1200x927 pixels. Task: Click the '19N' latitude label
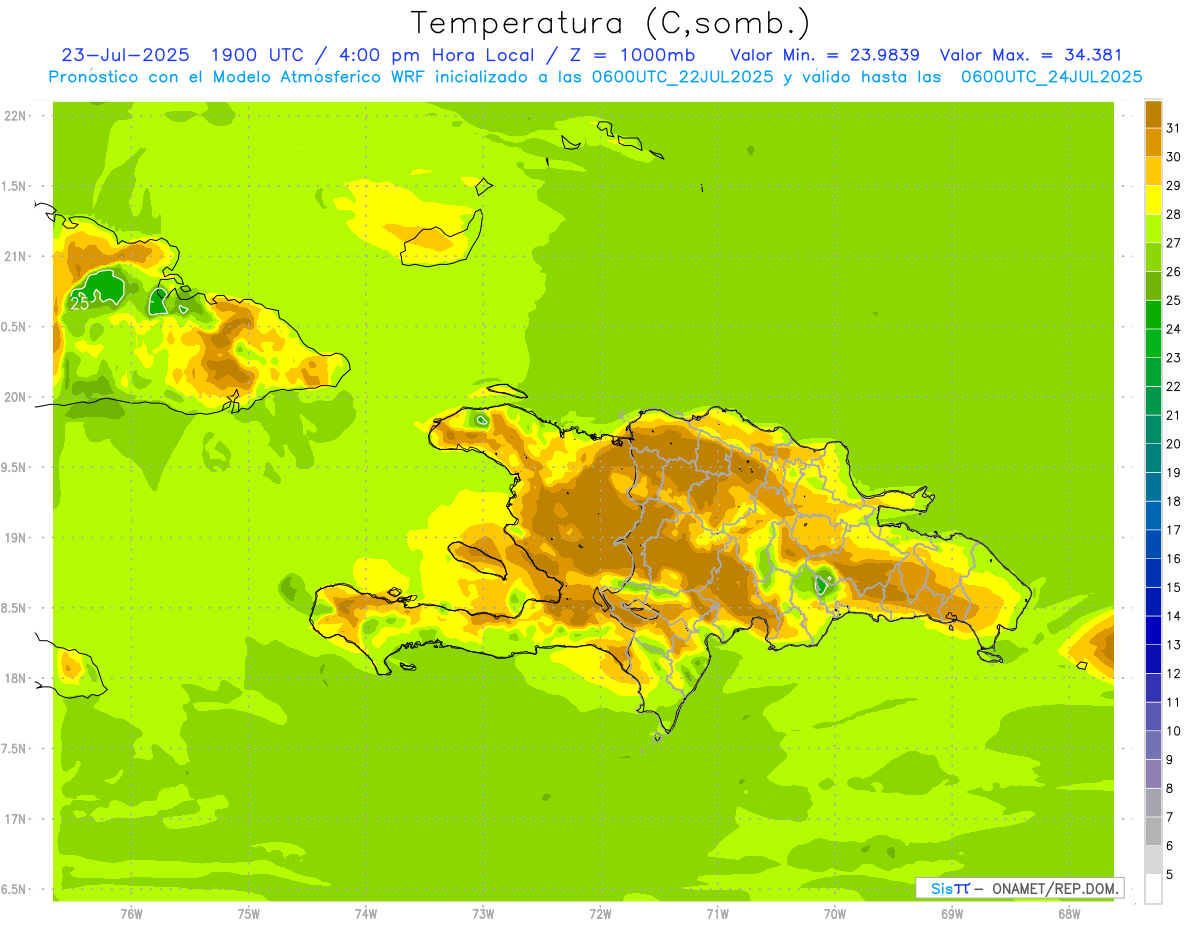click(15, 538)
